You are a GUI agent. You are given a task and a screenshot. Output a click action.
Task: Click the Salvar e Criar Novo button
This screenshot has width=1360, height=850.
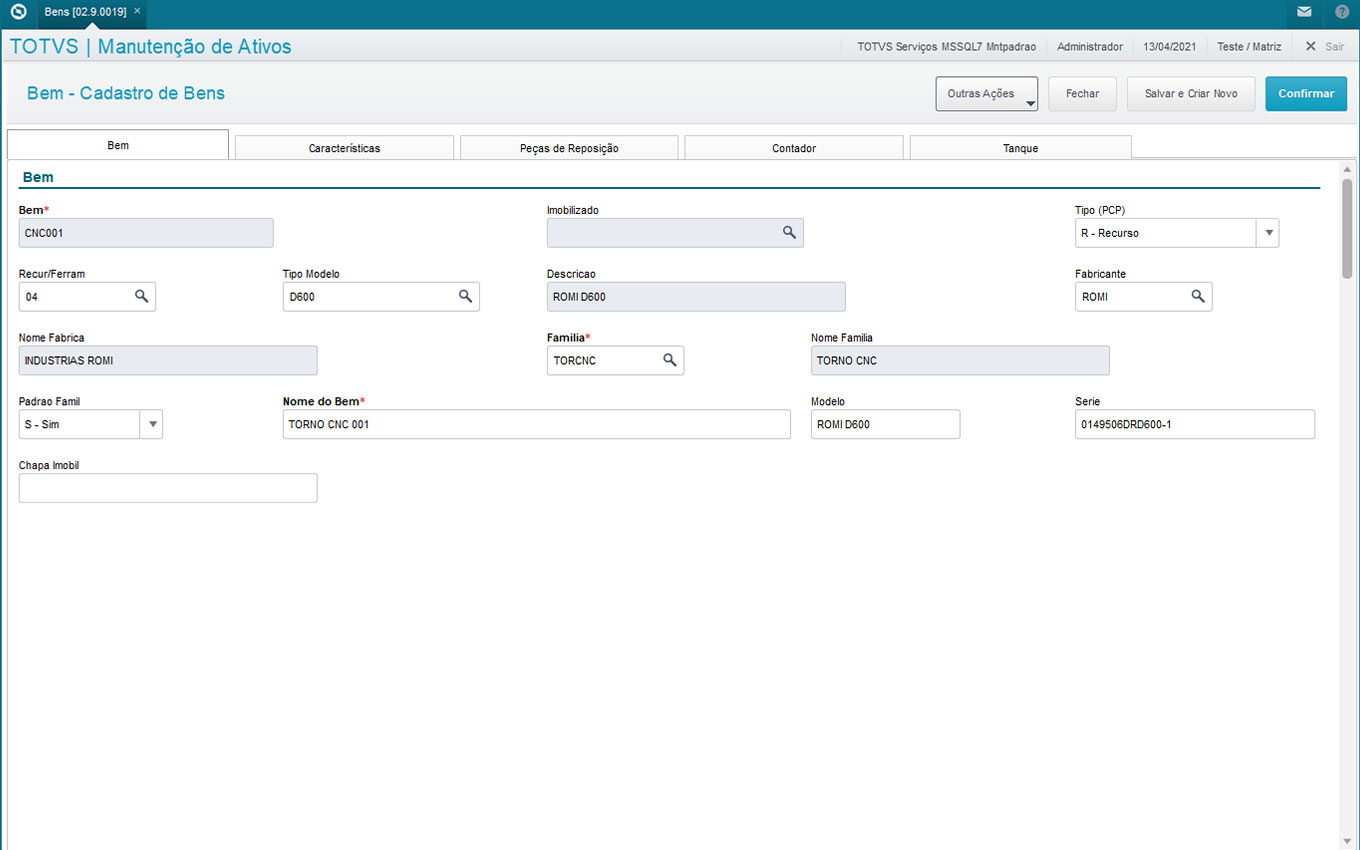1190,94
